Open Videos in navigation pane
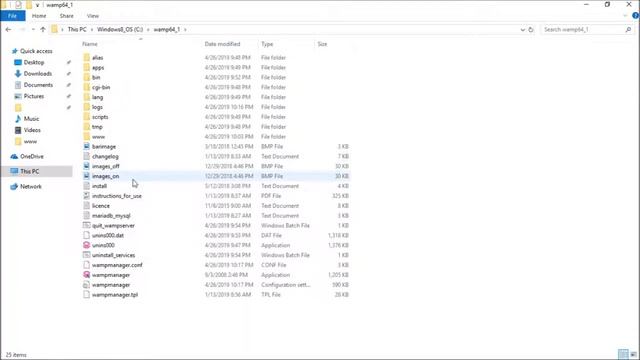The image size is (640, 360). [x=32, y=130]
